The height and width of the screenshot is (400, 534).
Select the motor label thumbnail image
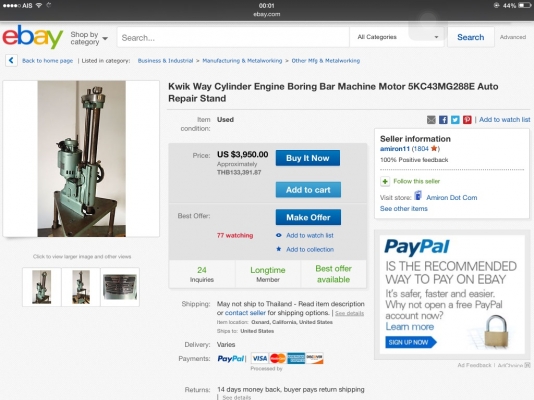coord(120,287)
